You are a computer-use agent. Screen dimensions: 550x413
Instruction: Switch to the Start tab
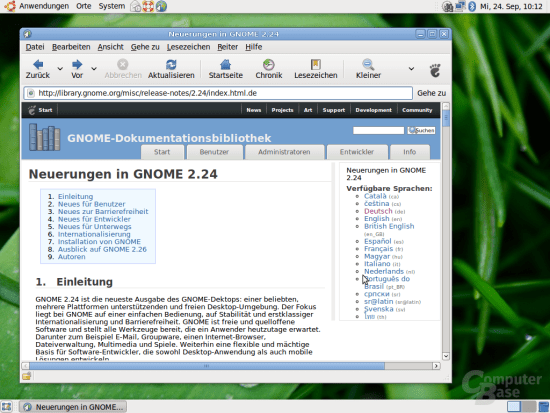pos(162,152)
